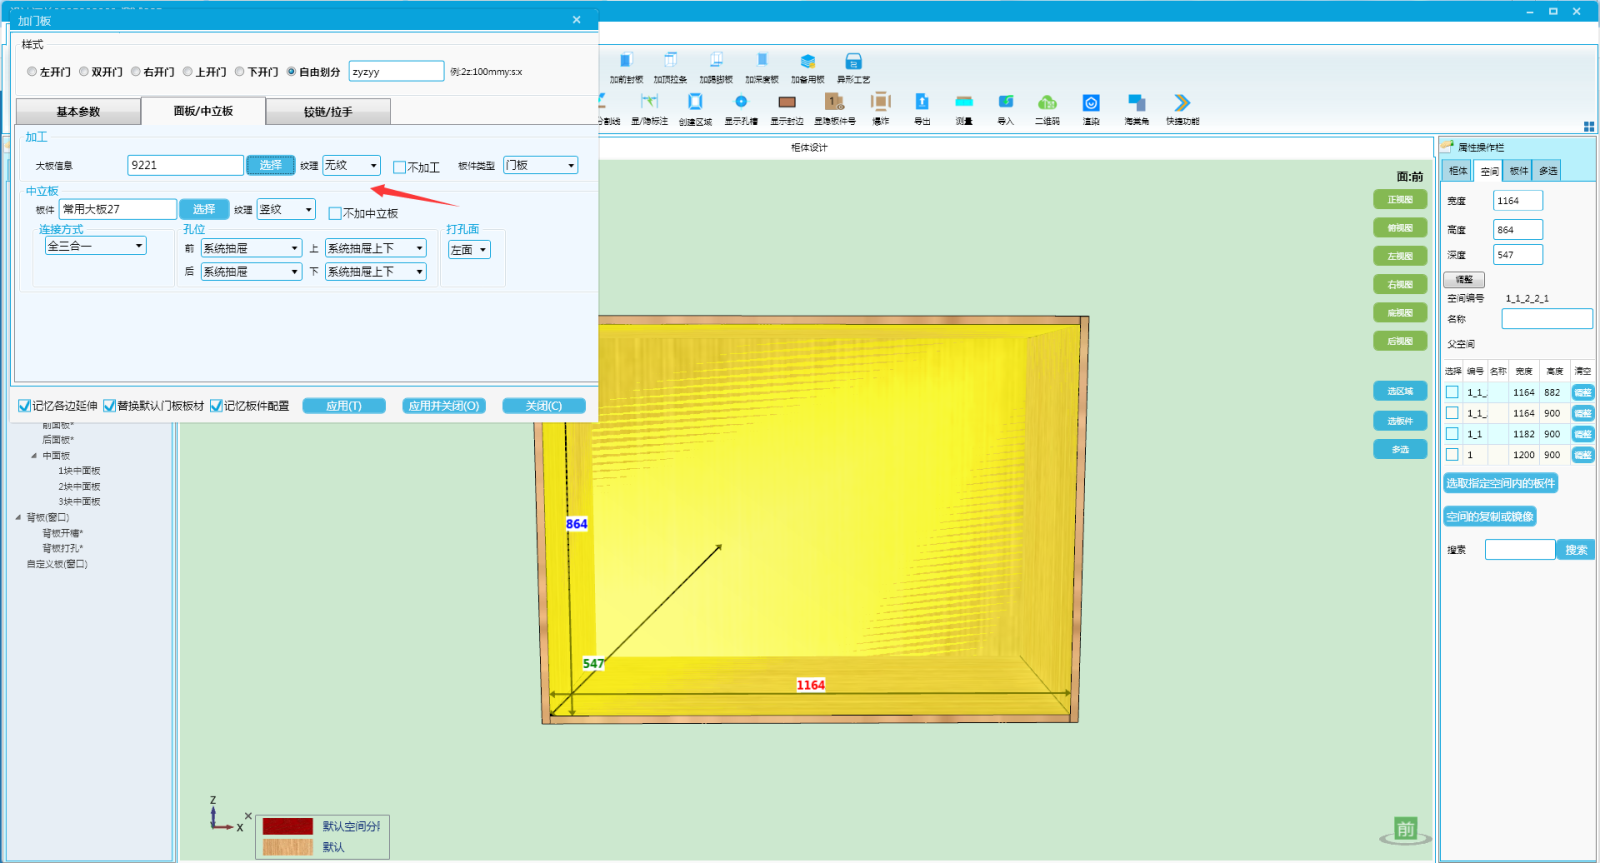Click the 应用并关闭(O) button
This screenshot has width=1600, height=863.
coord(444,406)
